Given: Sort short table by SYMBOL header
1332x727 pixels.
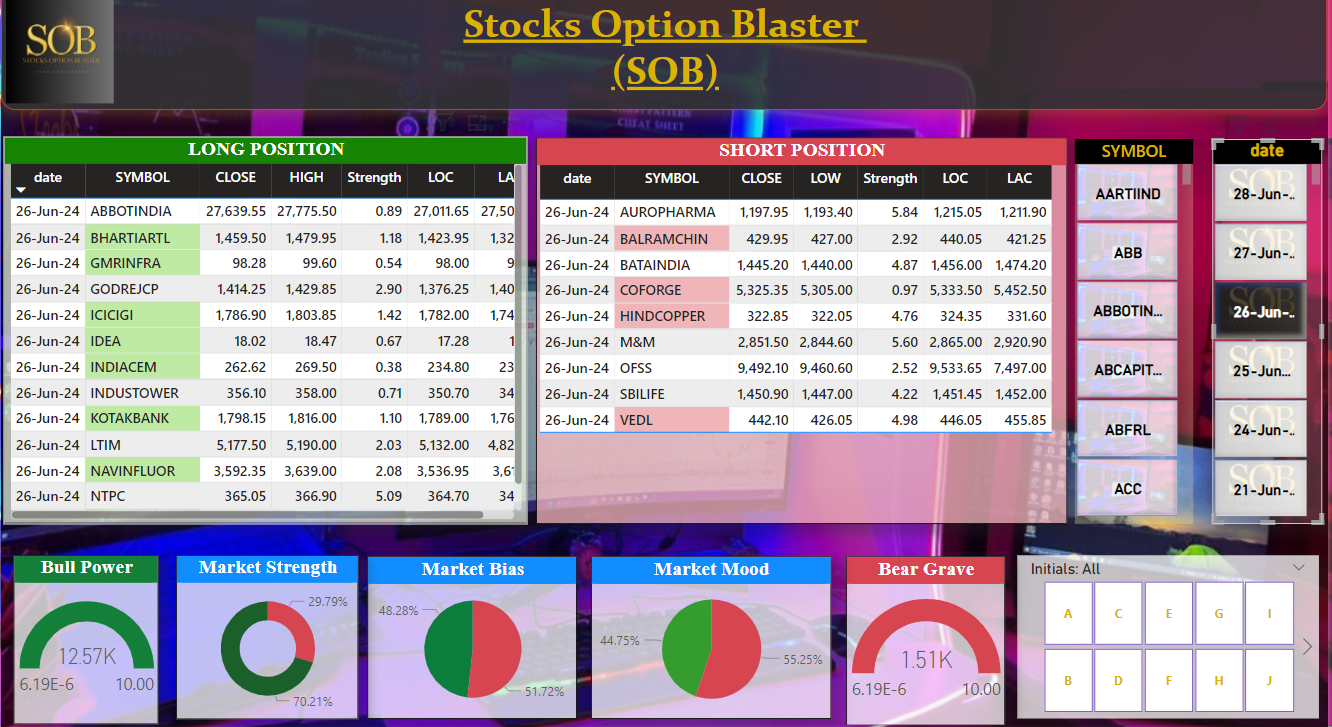Looking at the screenshot, I should 672,179.
